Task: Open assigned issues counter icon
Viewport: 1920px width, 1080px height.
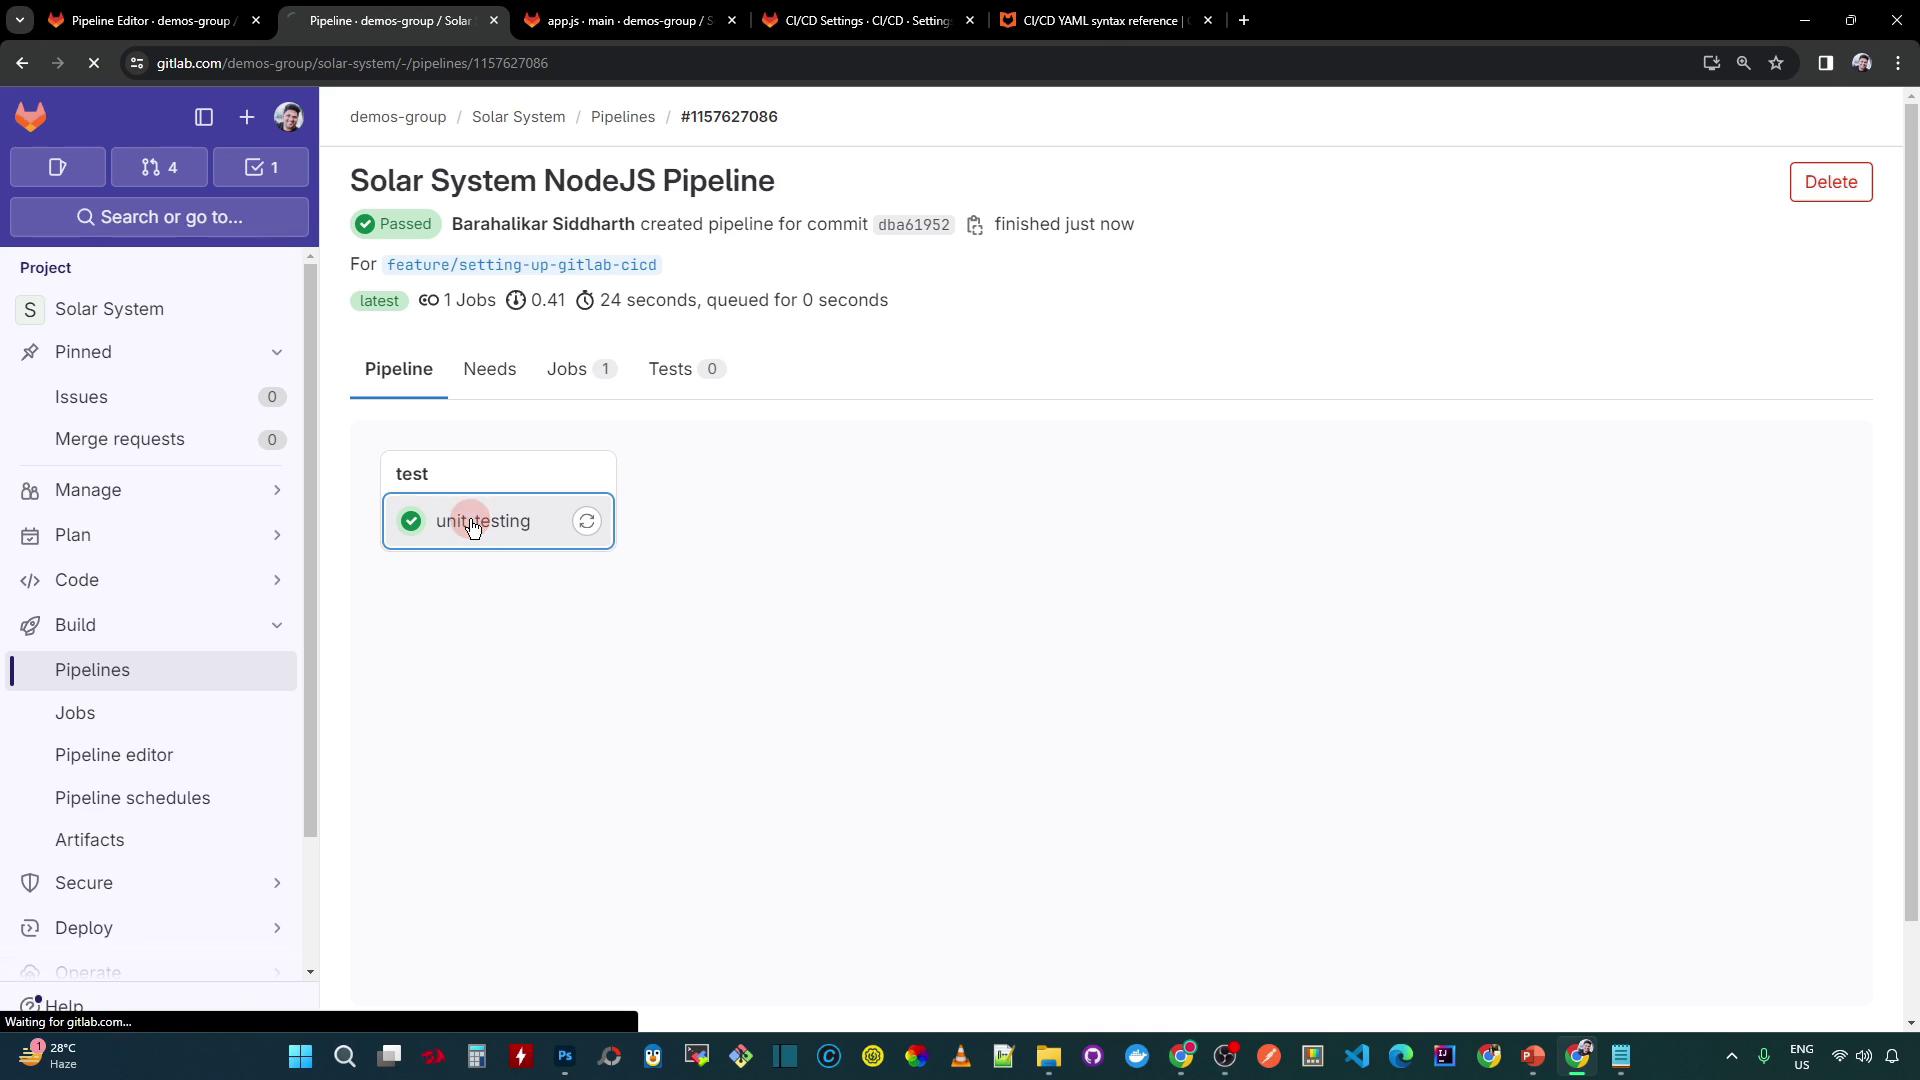Action: 58,167
